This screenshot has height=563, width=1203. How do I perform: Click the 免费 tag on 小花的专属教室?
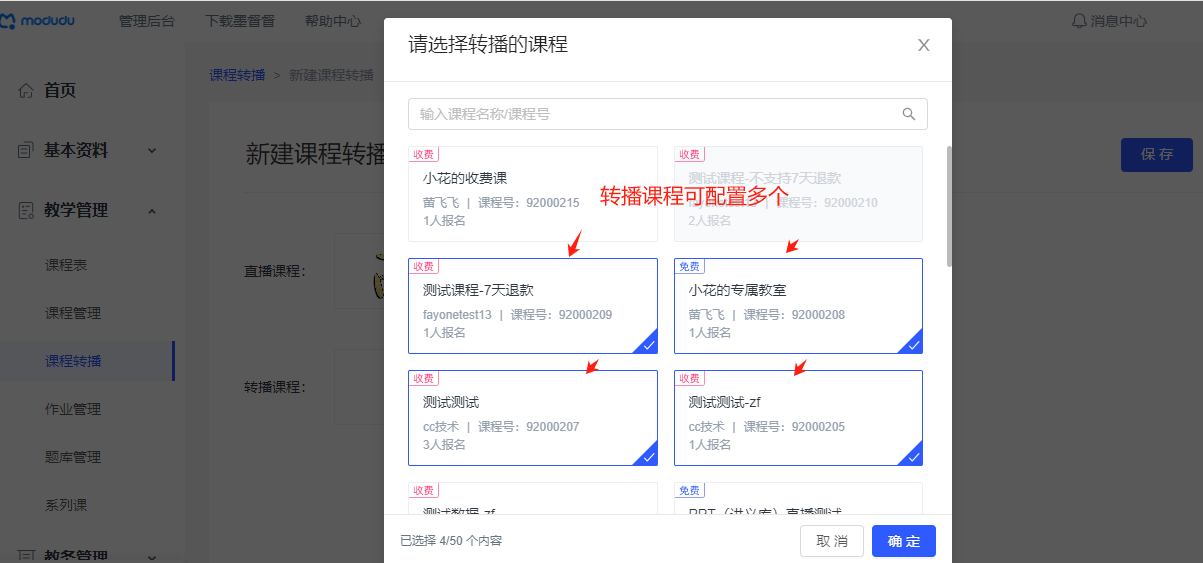[690, 266]
